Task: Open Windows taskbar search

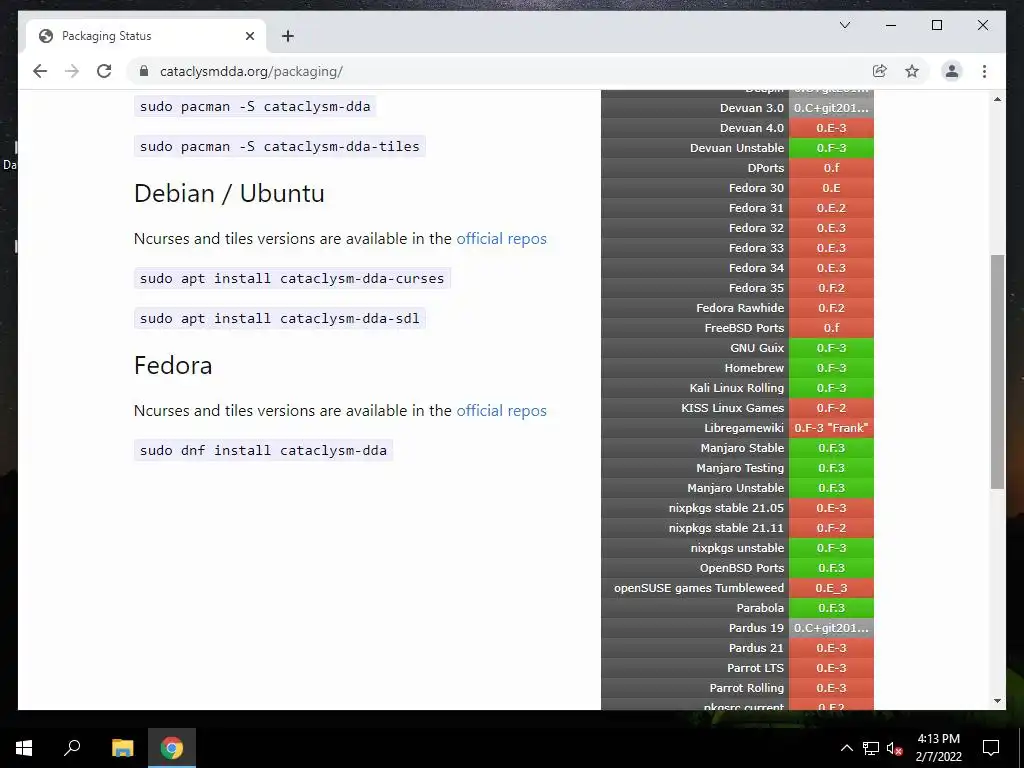Action: (72, 748)
